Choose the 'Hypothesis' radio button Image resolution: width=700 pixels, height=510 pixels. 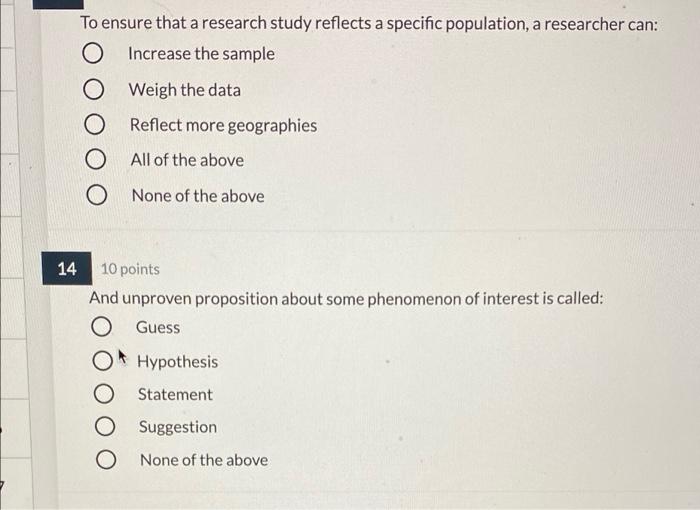pos(103,361)
